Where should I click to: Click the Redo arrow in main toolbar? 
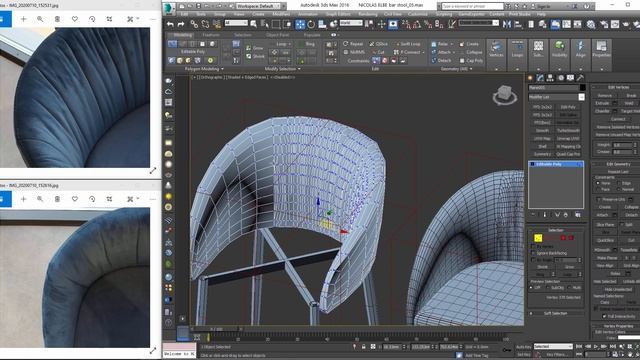(x=181, y=24)
